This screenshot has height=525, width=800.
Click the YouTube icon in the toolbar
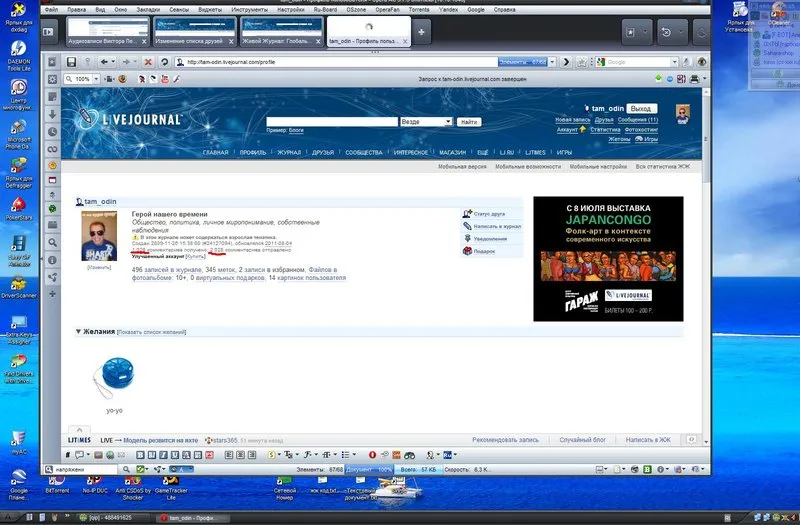pyautogui.click(x=165, y=79)
